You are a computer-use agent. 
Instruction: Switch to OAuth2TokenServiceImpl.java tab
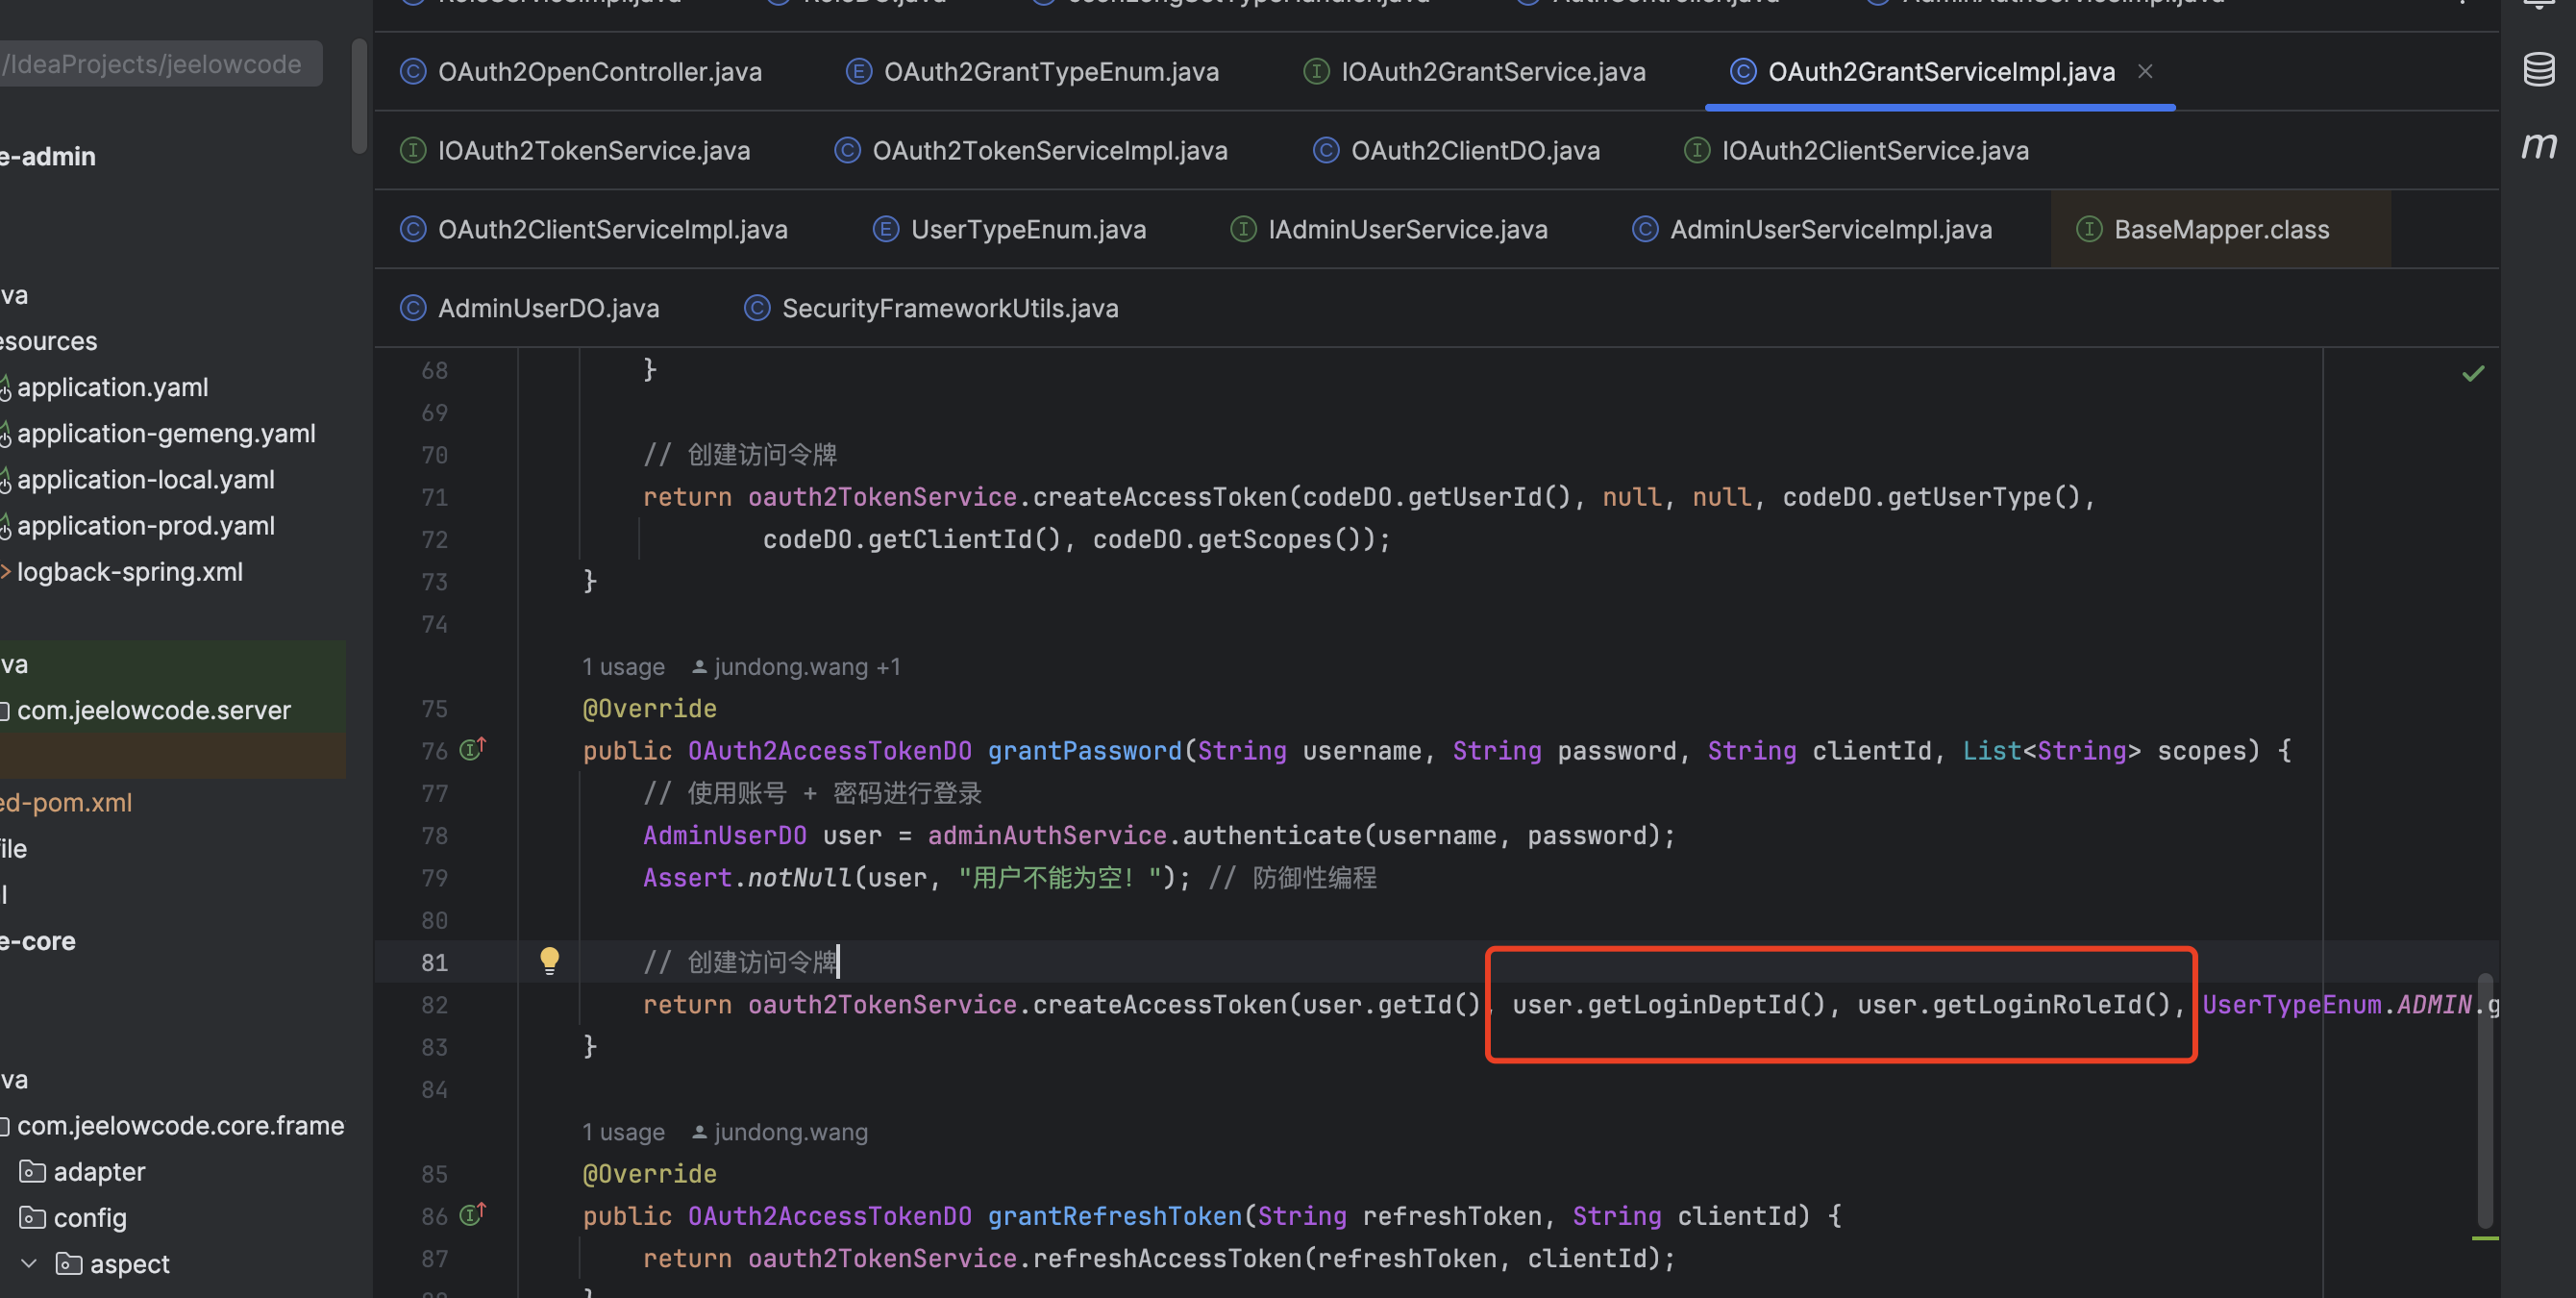pos(1049,150)
